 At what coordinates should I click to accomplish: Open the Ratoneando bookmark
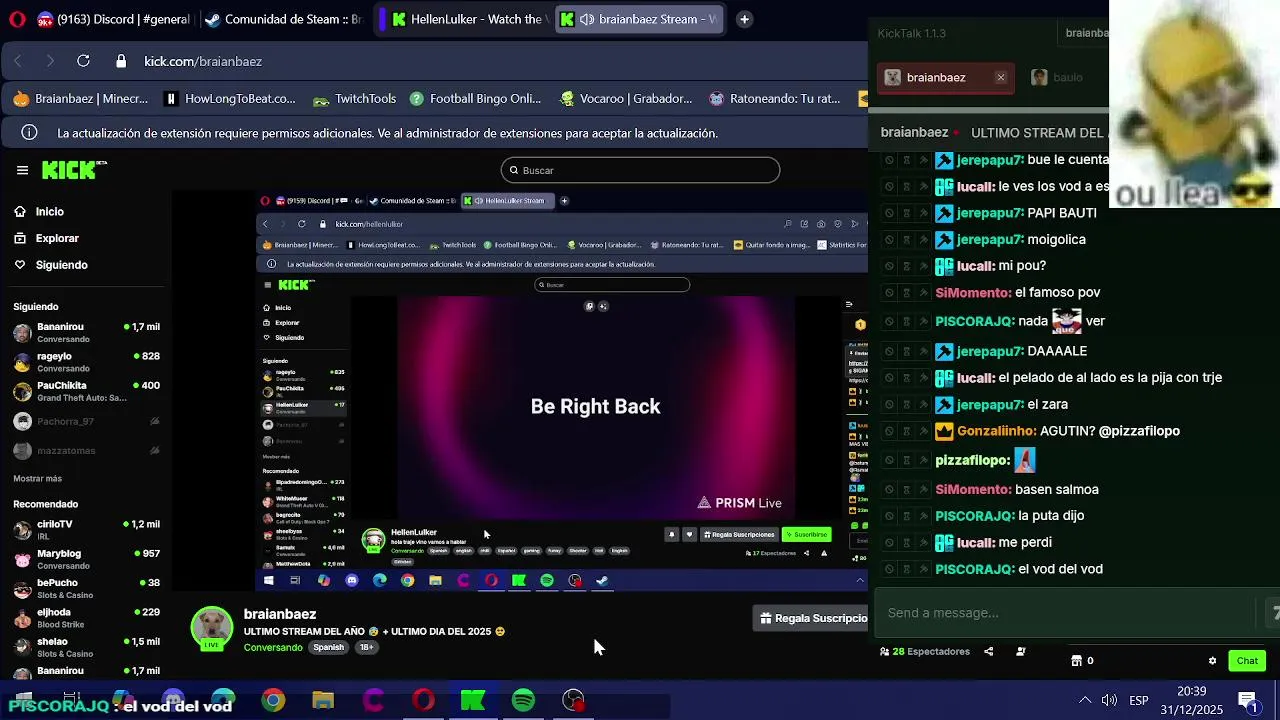775,99
